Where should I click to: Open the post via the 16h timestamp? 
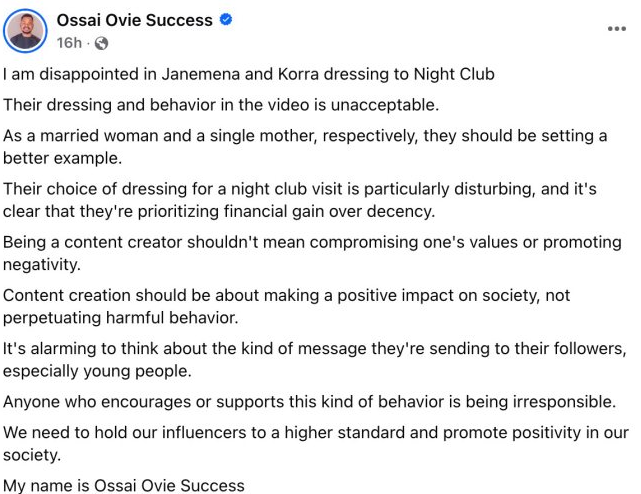[69, 43]
